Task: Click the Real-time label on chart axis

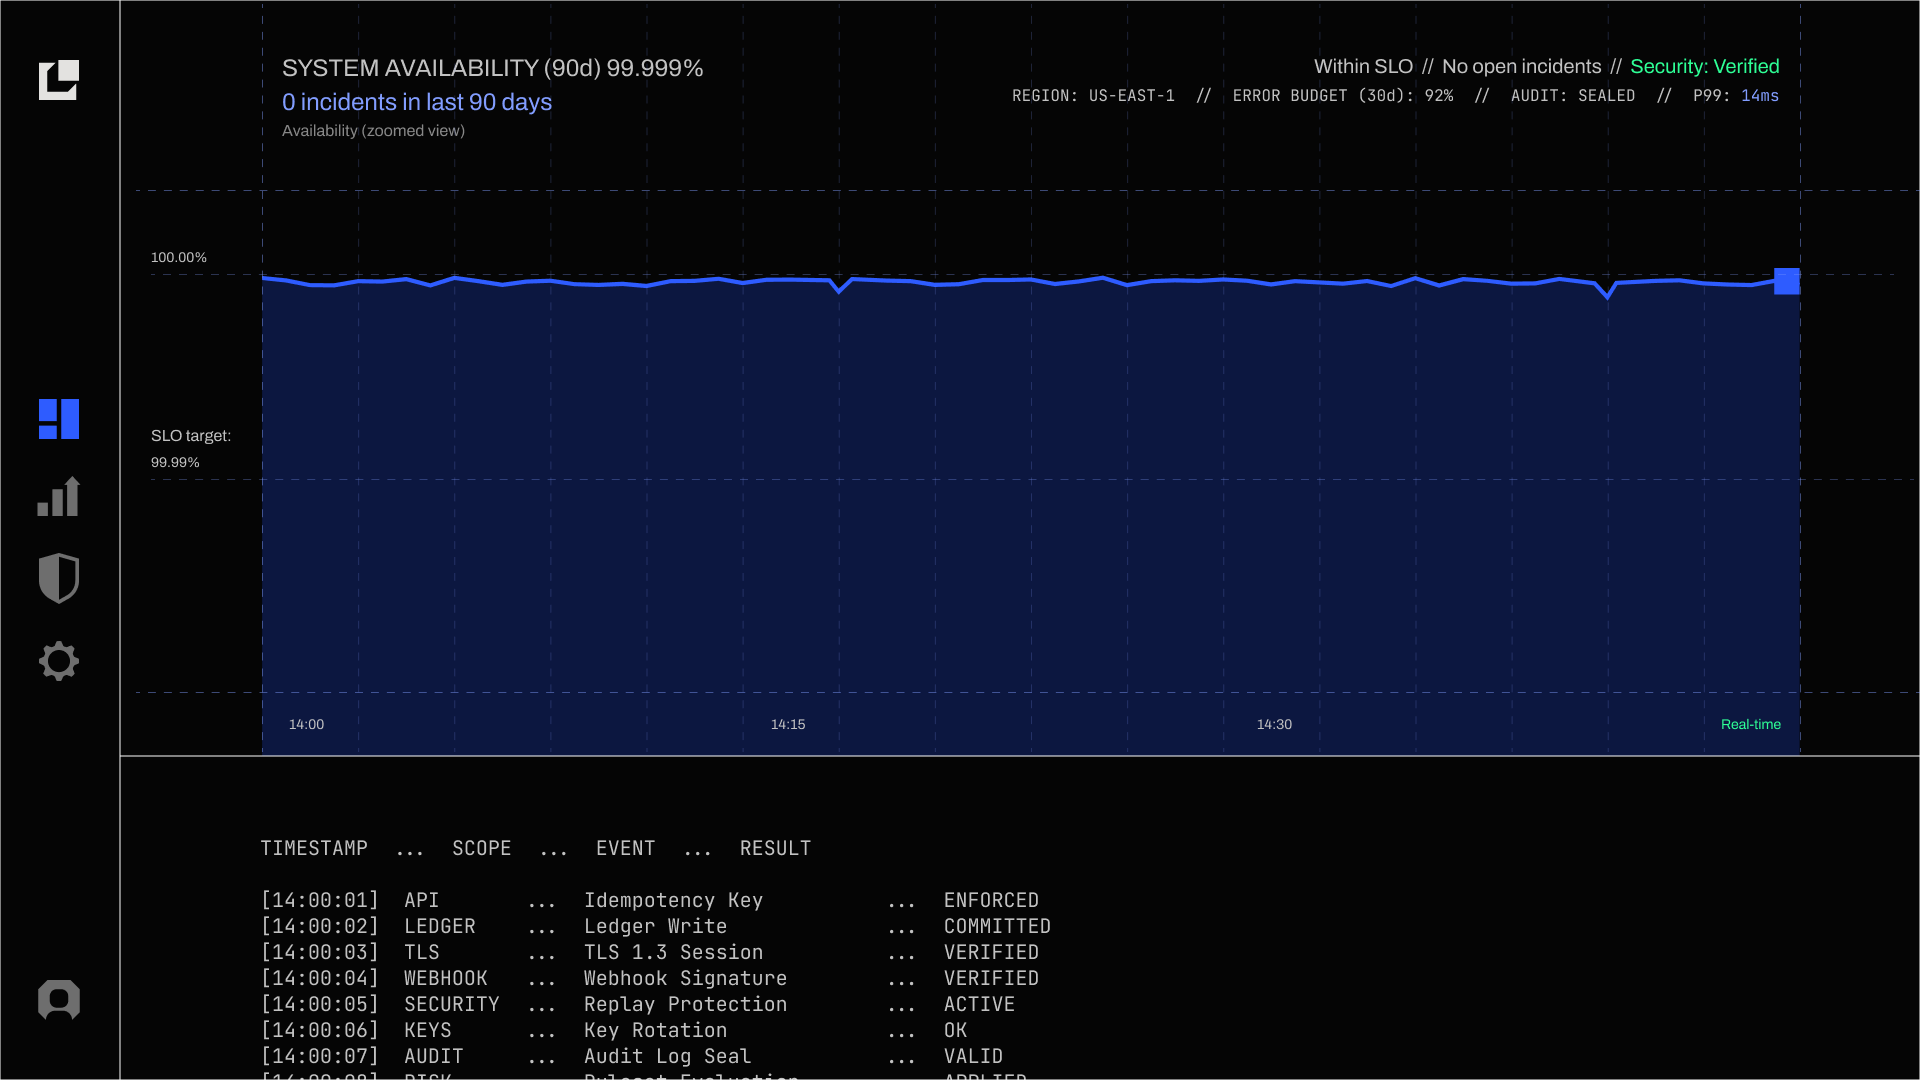Action: coord(1750,724)
